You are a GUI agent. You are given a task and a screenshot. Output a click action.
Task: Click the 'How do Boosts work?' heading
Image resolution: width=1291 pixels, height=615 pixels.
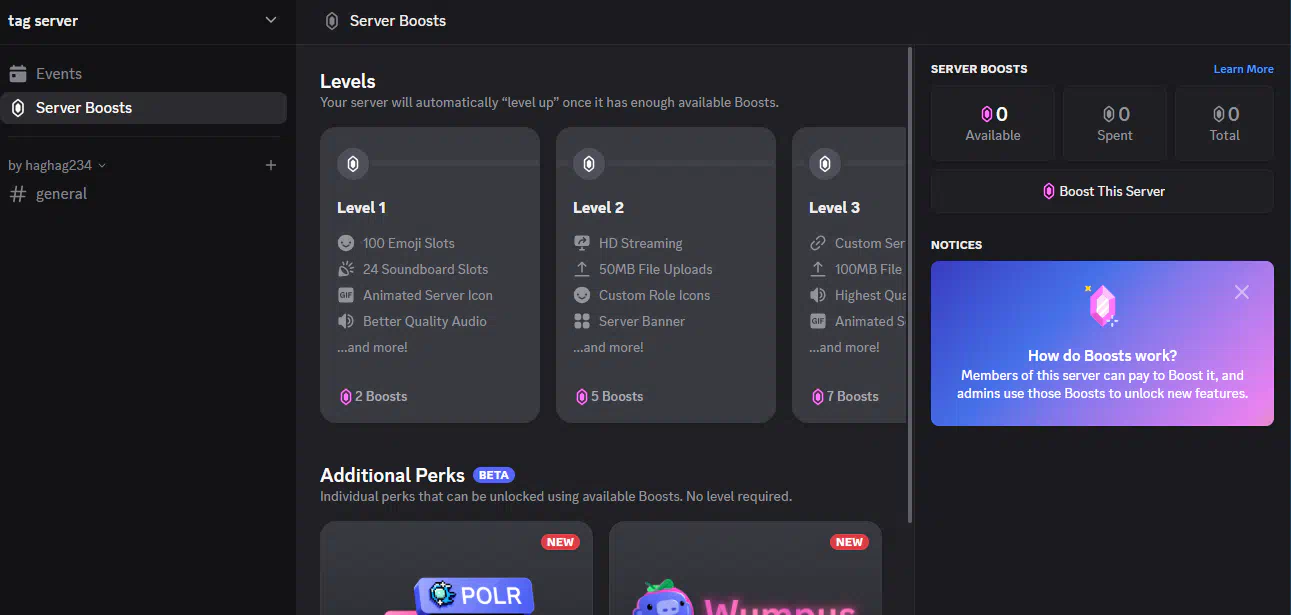point(1102,356)
